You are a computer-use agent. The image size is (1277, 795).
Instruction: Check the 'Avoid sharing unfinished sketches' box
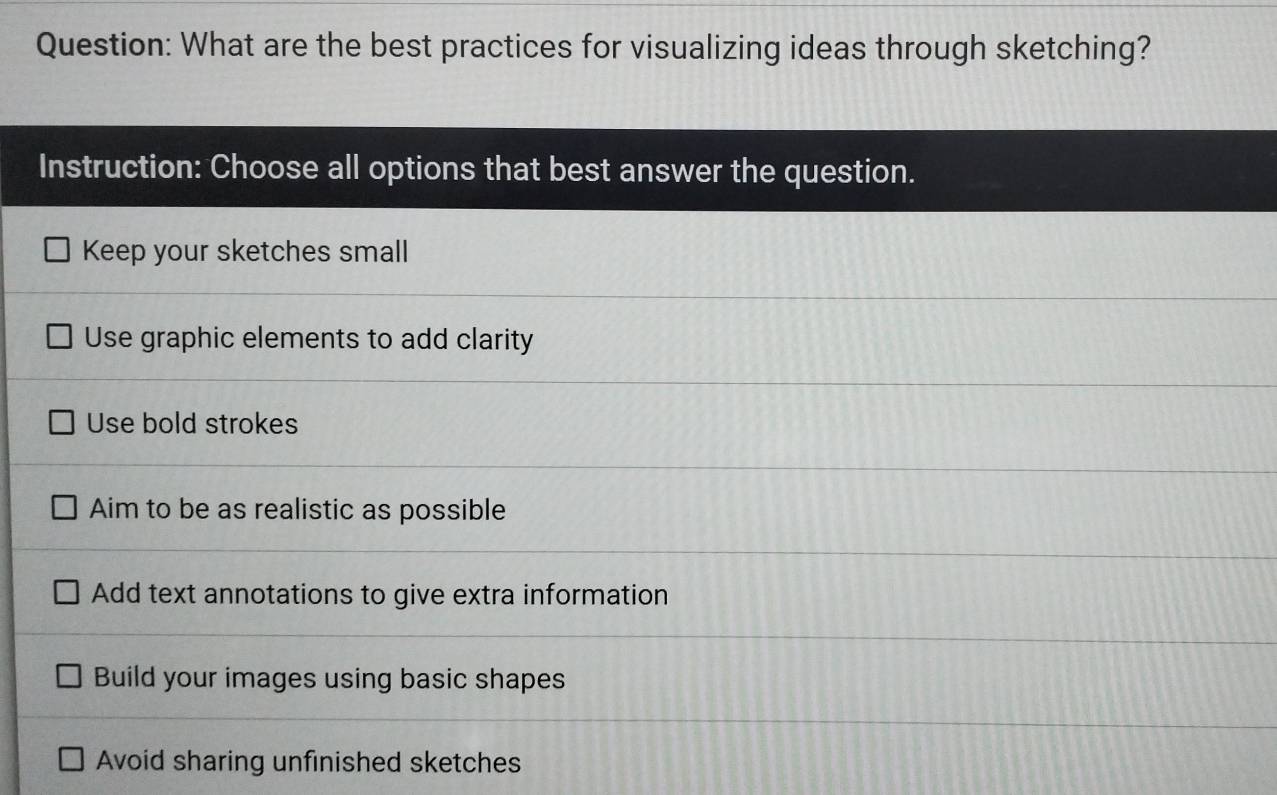click(x=72, y=763)
